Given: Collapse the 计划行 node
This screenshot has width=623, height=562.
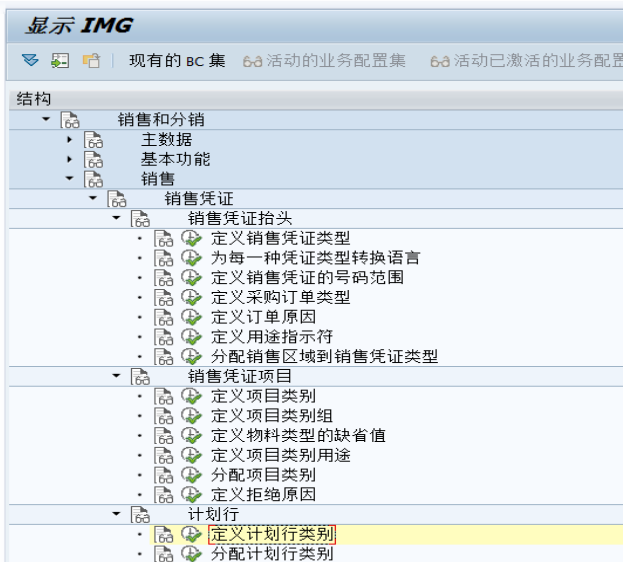Looking at the screenshot, I should click(x=116, y=514).
